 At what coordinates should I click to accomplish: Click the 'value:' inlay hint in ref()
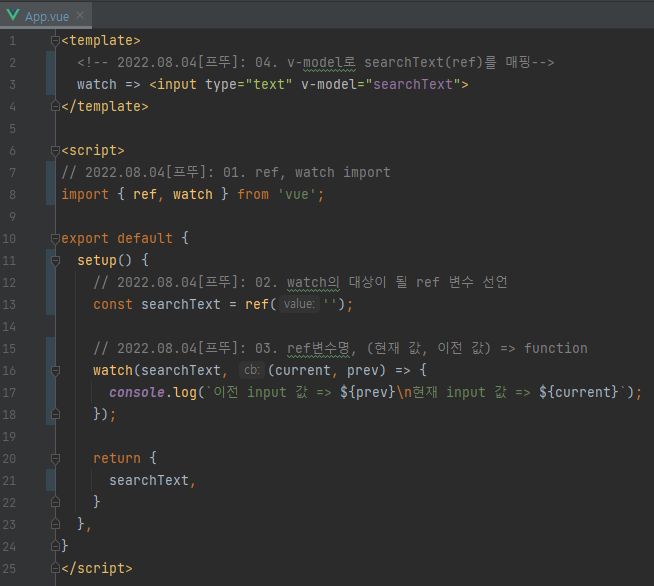(299, 304)
